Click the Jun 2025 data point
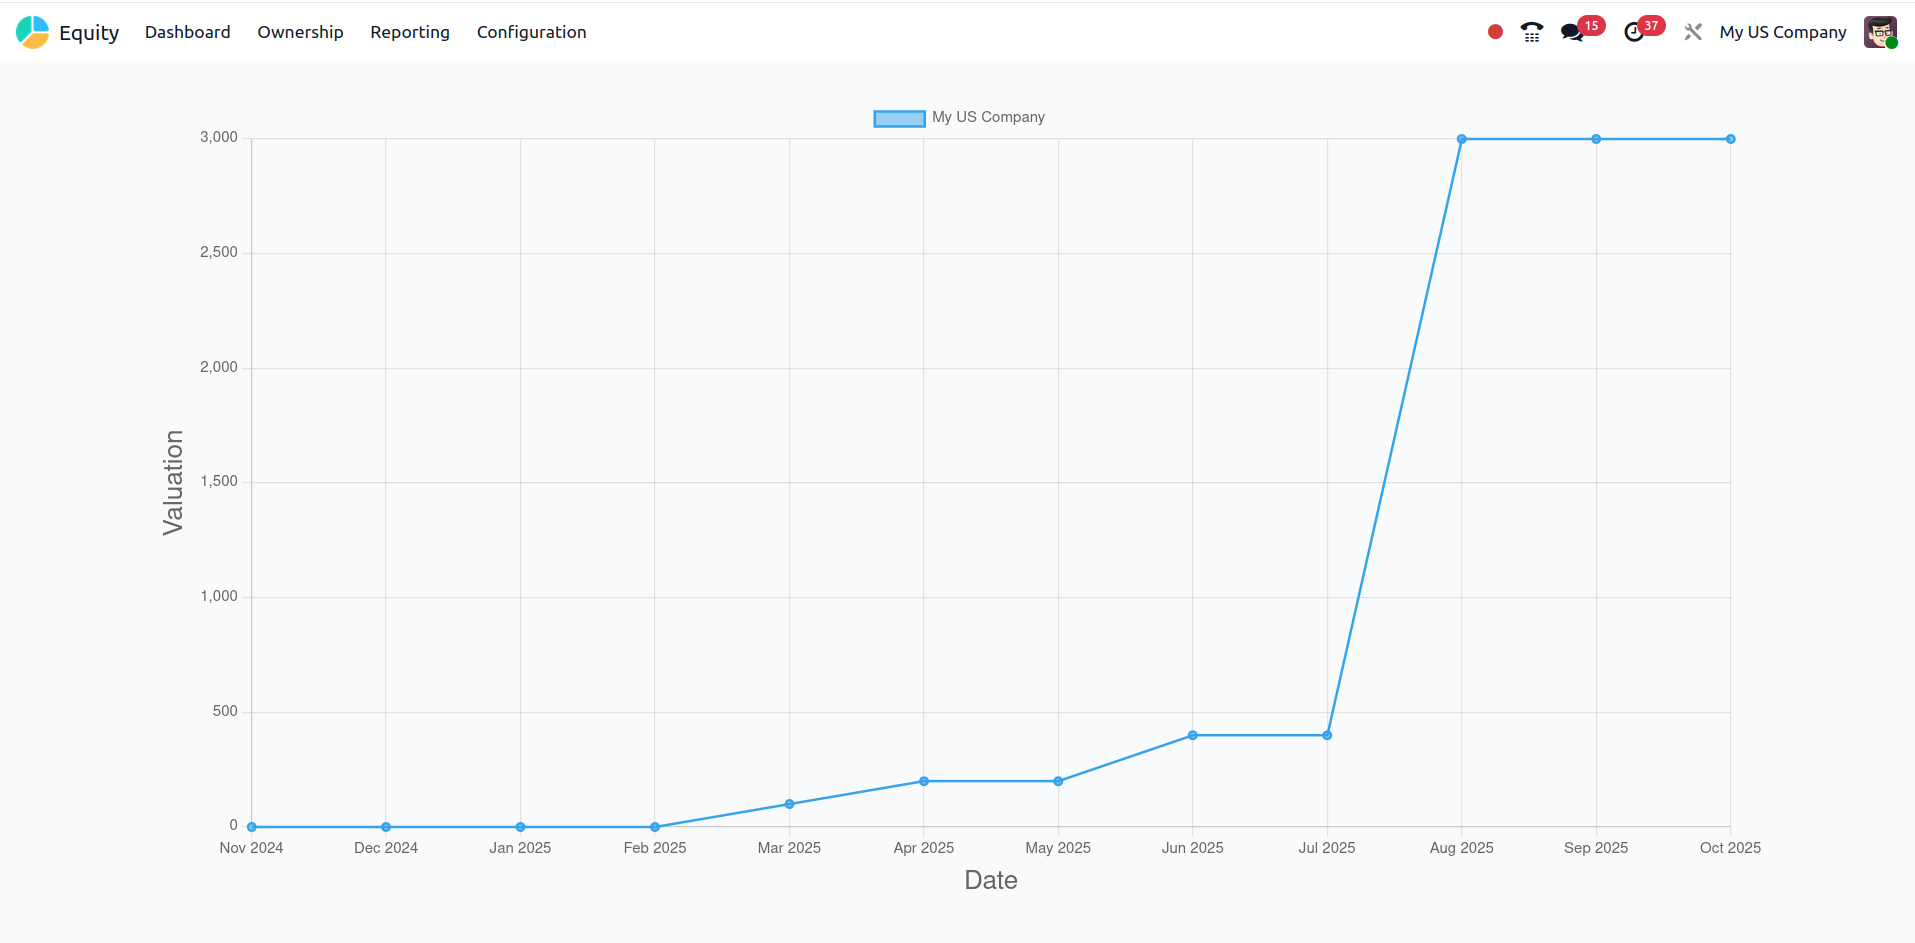 (1192, 735)
